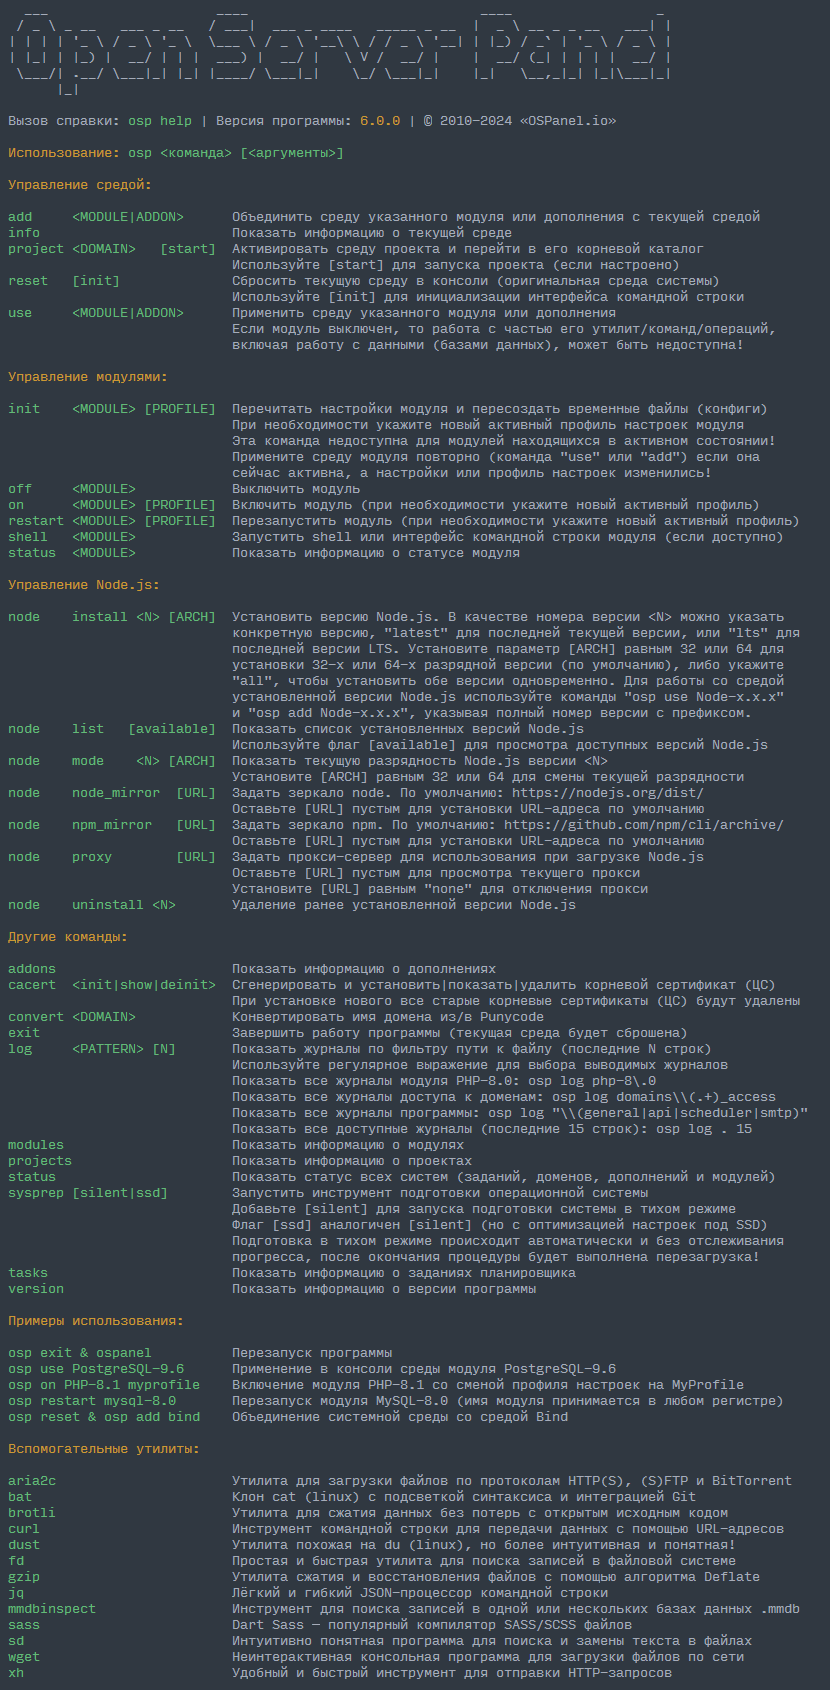Click the 'fd' utility name

(16, 1561)
